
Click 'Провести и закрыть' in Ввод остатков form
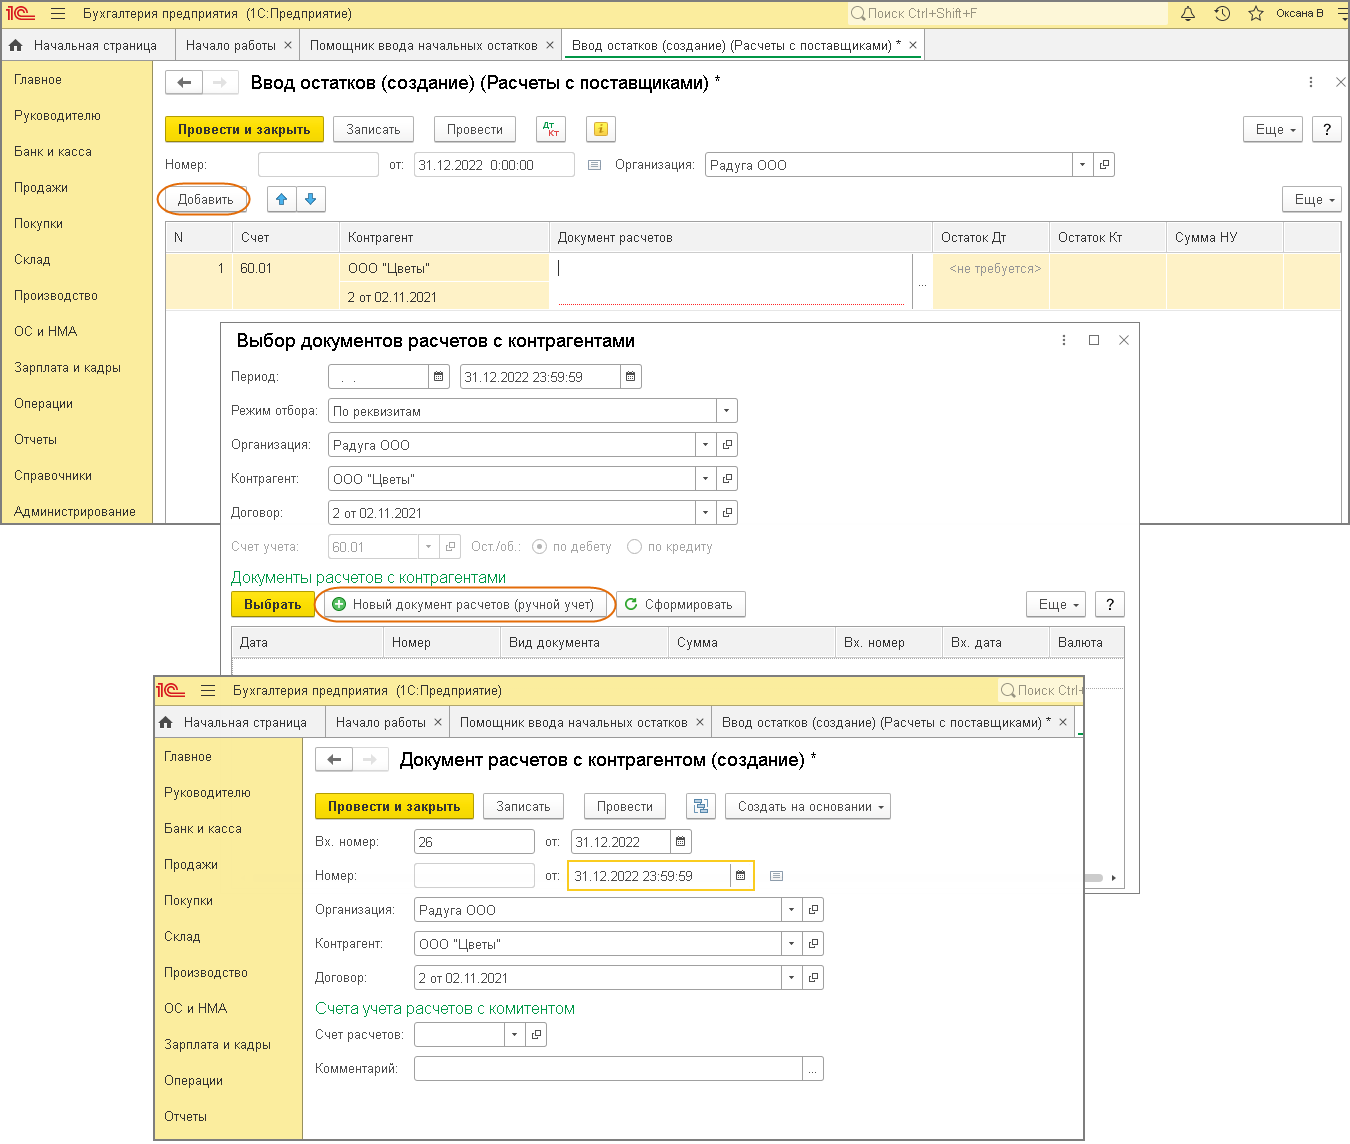(x=244, y=129)
